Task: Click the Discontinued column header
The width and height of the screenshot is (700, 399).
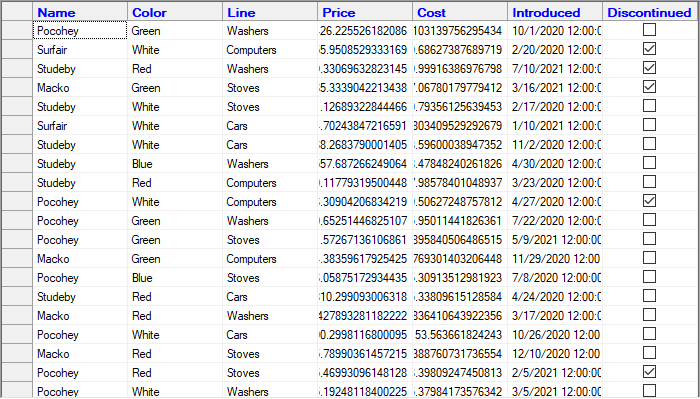Action: [x=649, y=12]
